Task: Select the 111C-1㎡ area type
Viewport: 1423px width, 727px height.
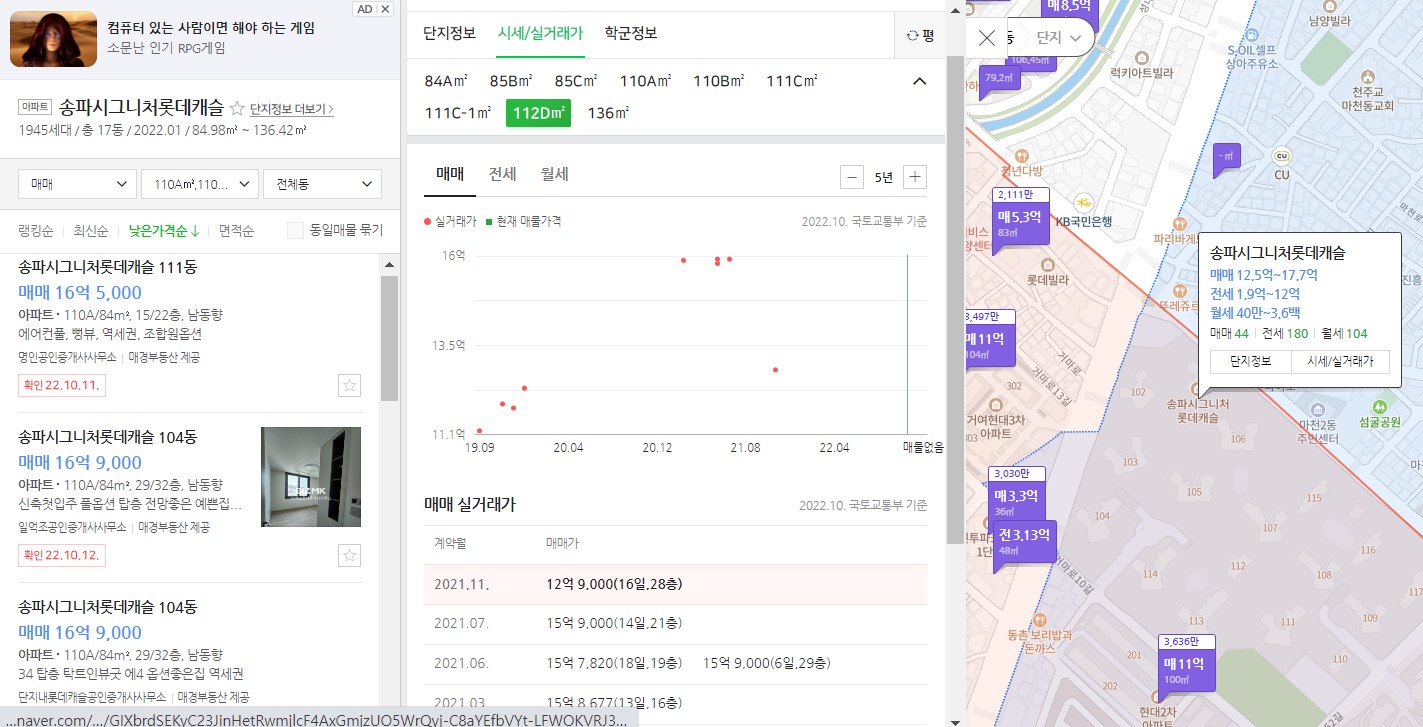Action: point(458,113)
